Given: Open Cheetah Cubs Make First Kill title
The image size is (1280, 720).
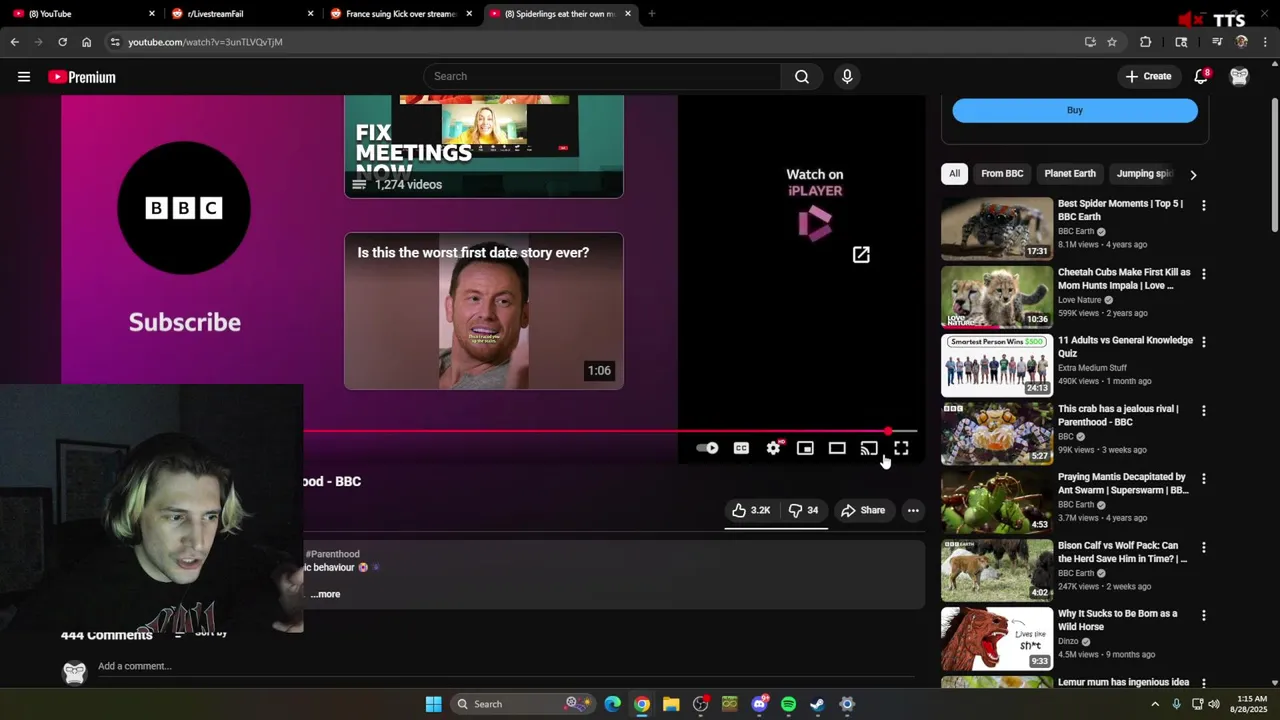Looking at the screenshot, I should coord(1124,278).
